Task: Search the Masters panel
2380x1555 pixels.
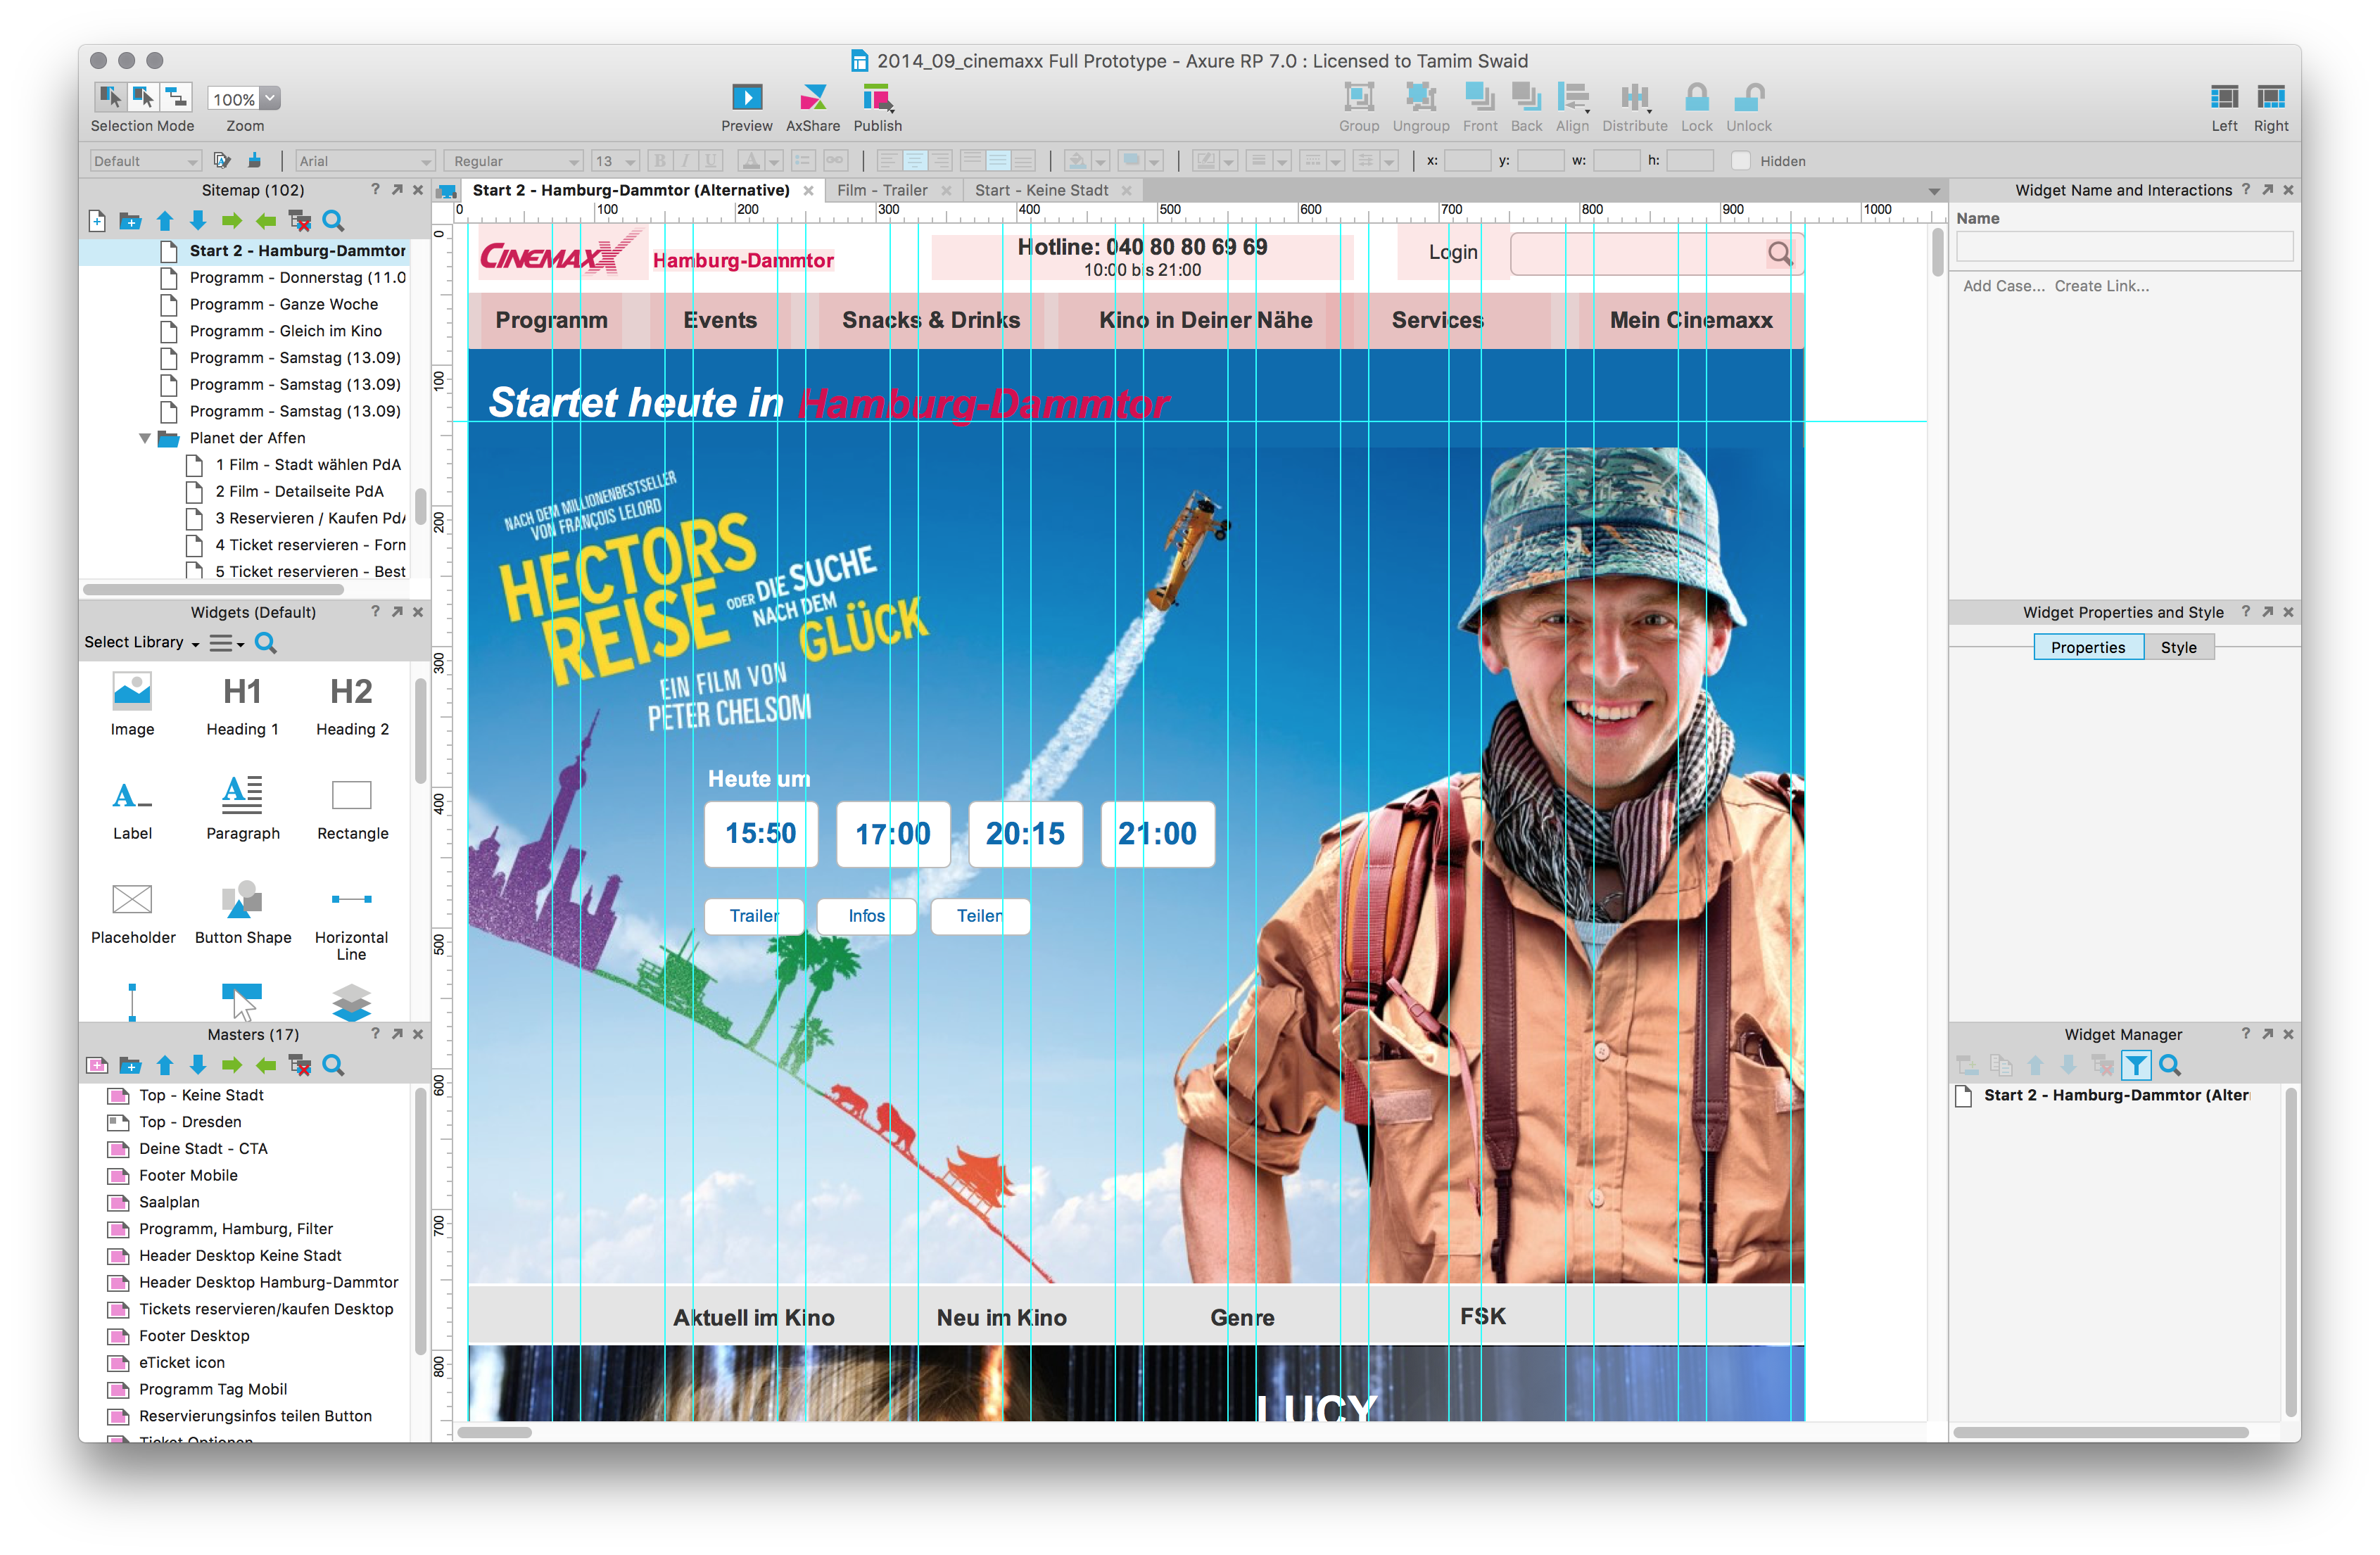Action: [x=334, y=1065]
